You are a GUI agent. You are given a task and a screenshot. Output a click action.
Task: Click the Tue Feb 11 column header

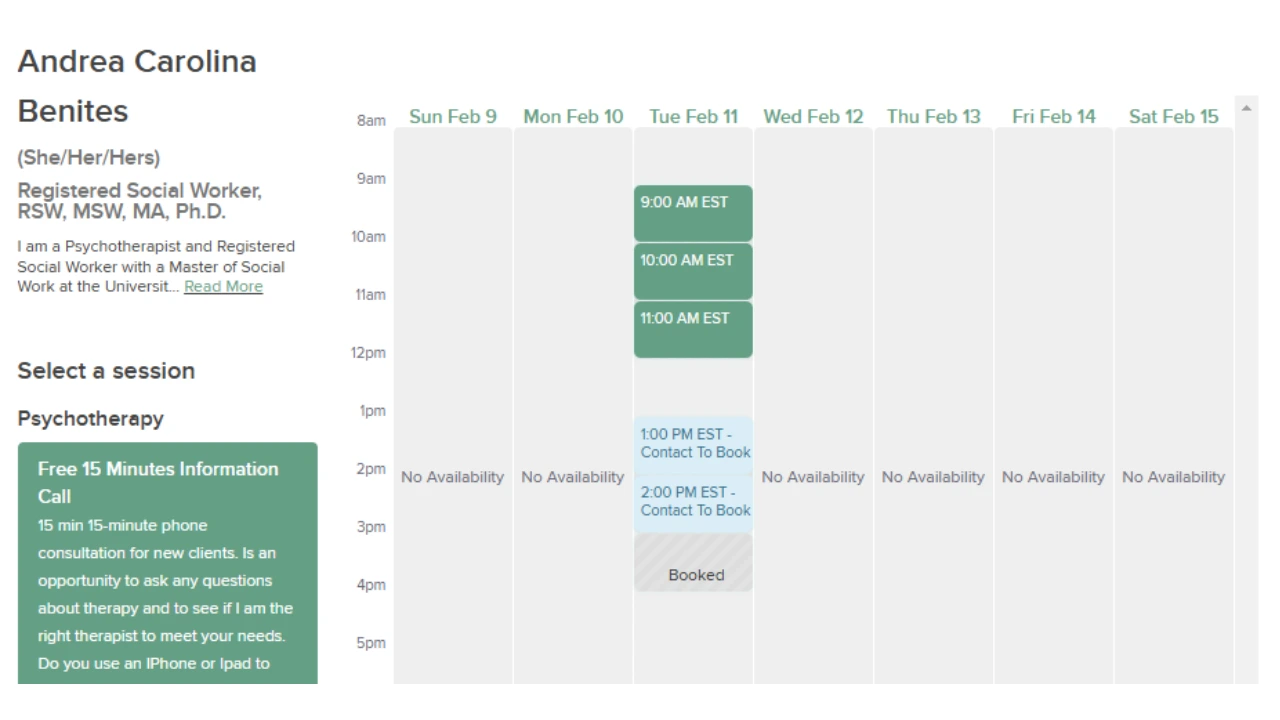(693, 117)
